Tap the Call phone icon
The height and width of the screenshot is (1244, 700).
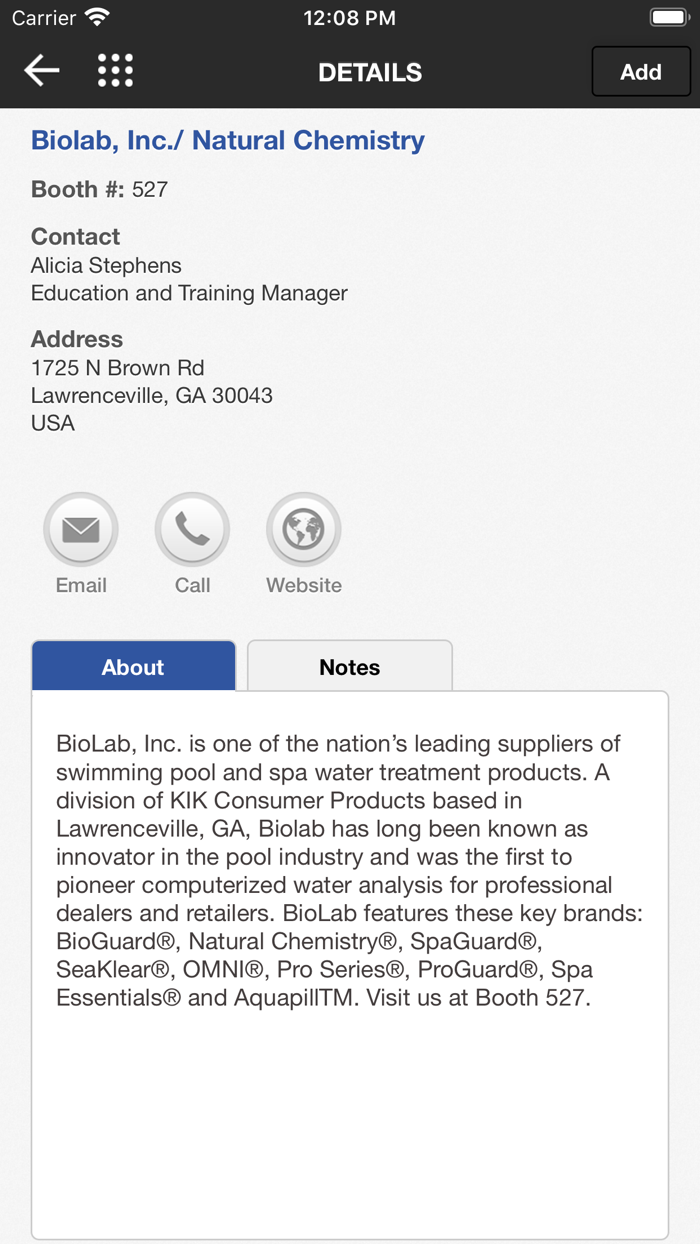(x=192, y=529)
